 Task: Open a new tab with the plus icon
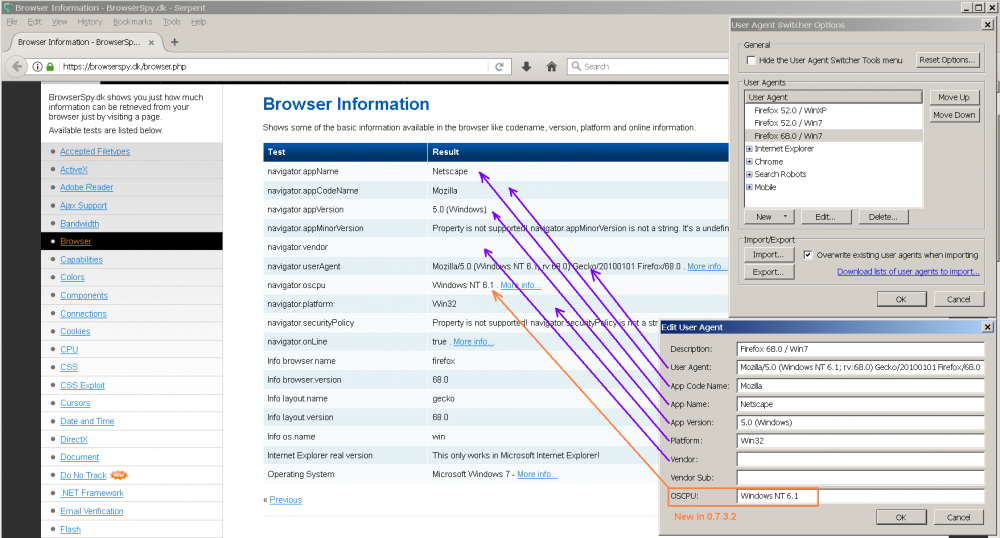tap(175, 42)
